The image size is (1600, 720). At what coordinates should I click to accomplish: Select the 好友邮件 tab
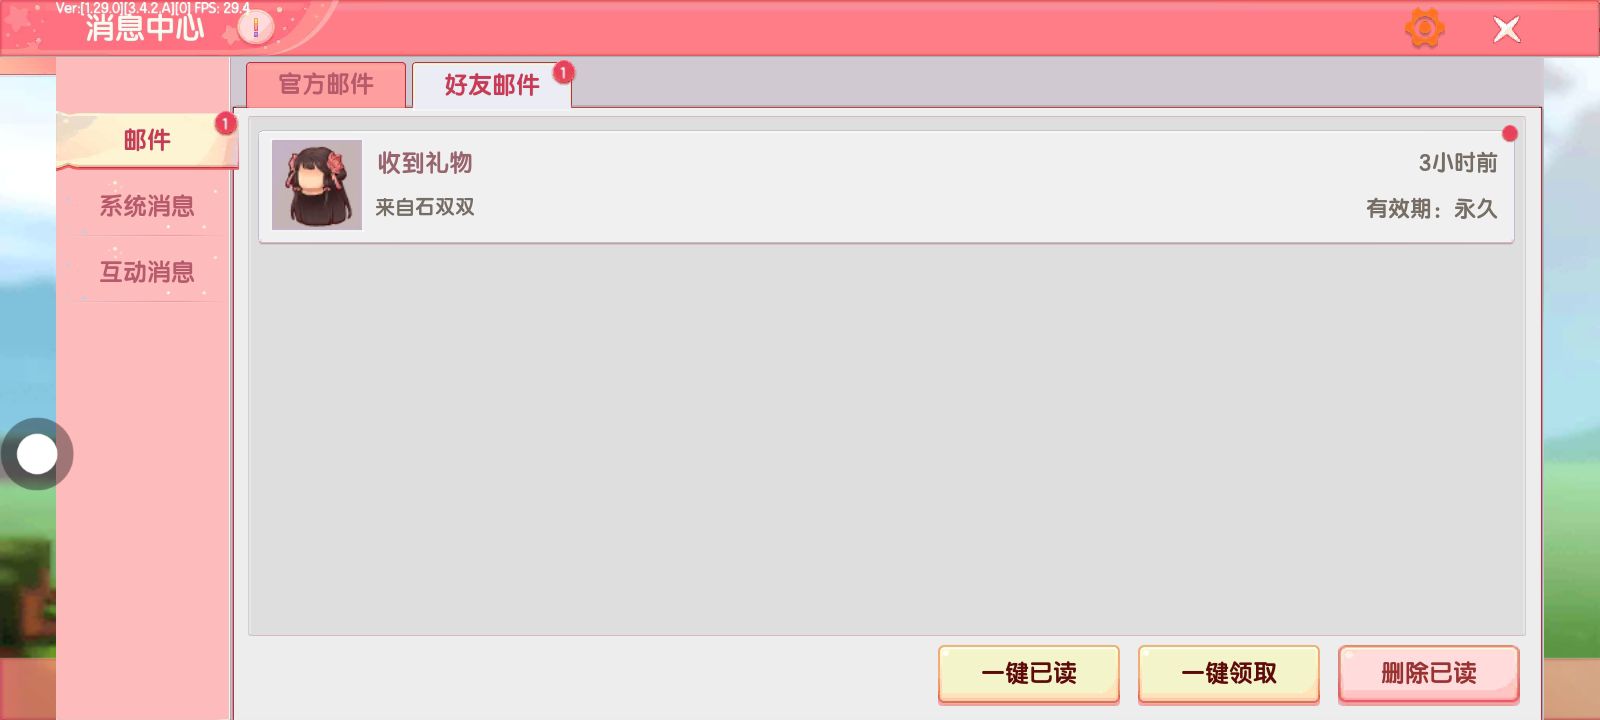[492, 85]
